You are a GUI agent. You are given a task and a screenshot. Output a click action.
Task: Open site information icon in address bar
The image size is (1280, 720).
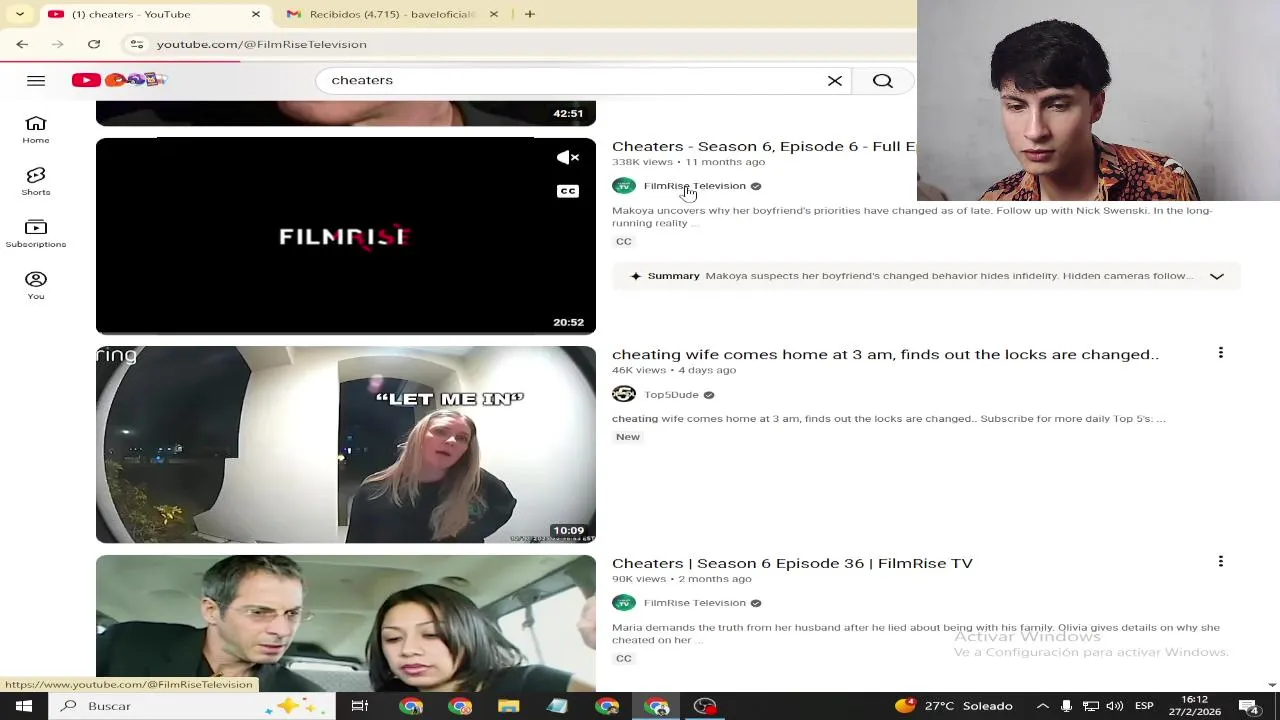coord(137,44)
